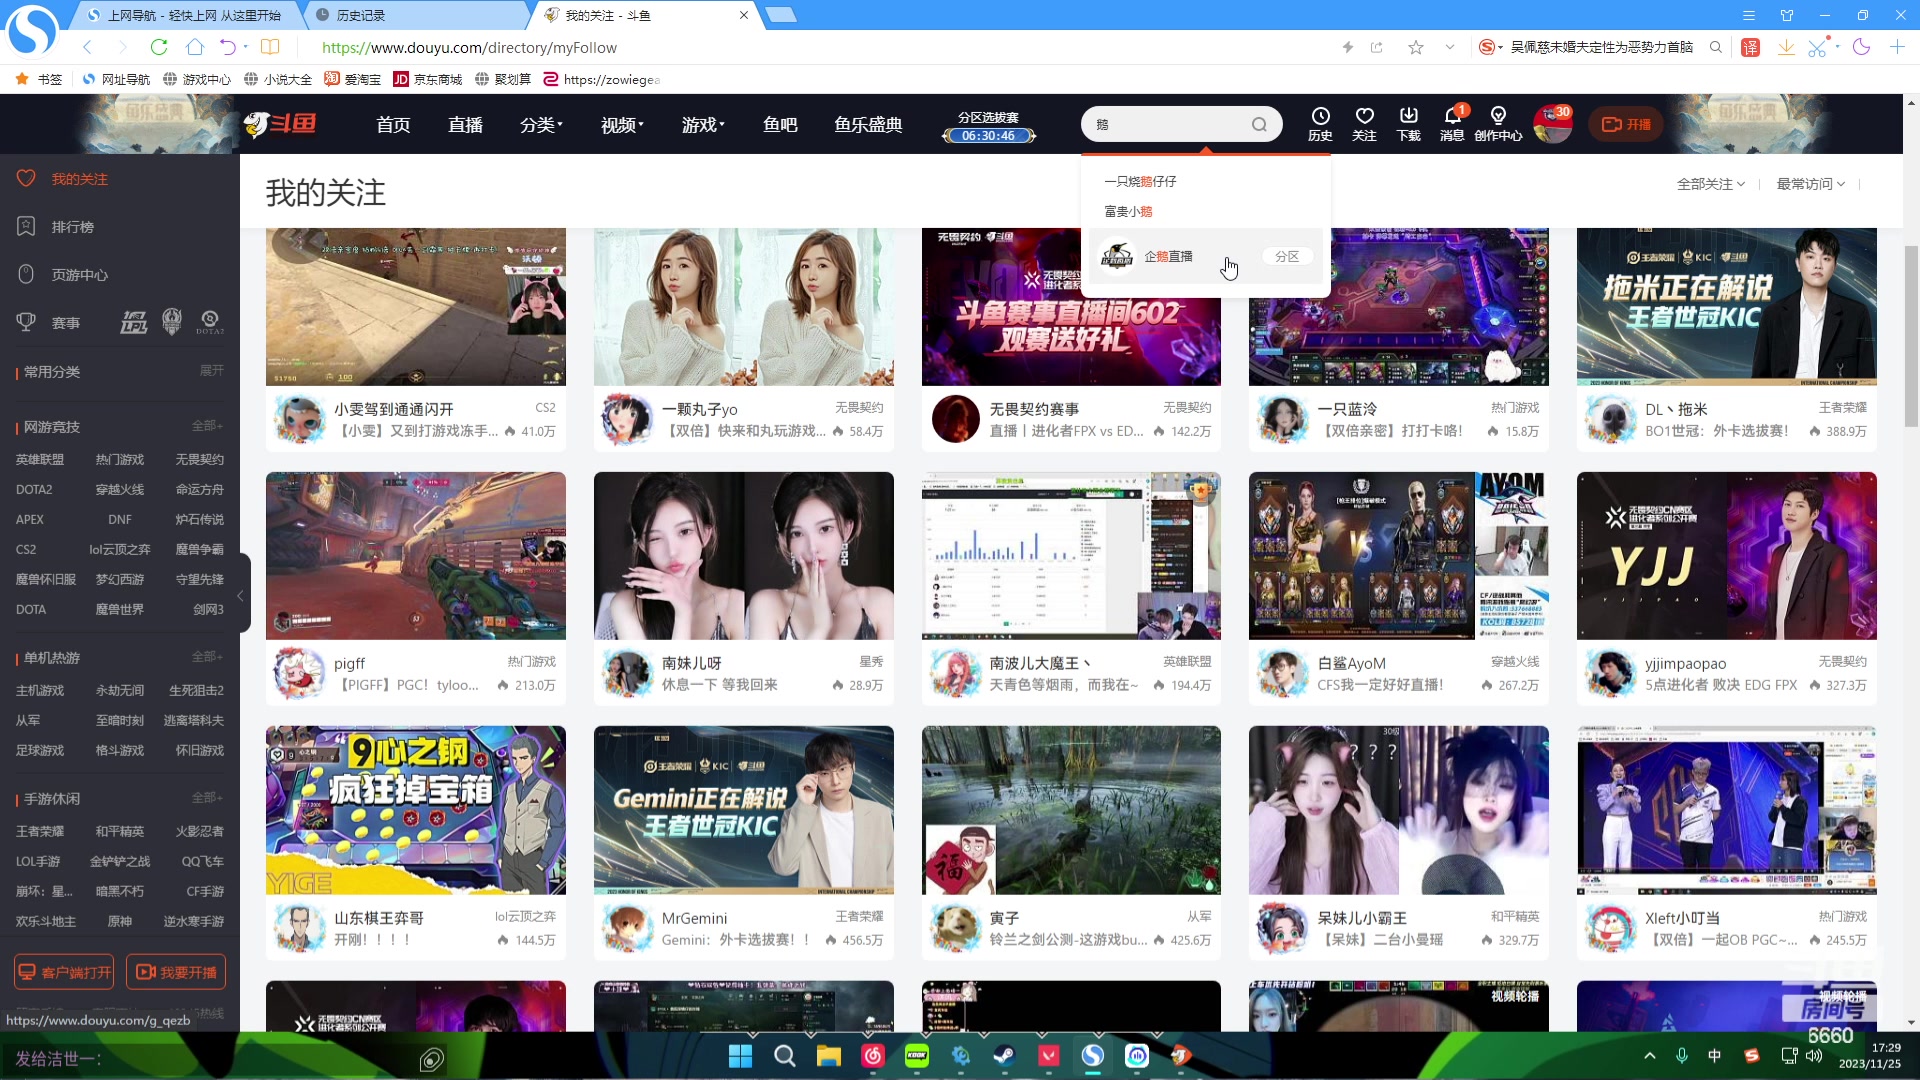Collapse the left sidebar arrow handle

[241, 594]
